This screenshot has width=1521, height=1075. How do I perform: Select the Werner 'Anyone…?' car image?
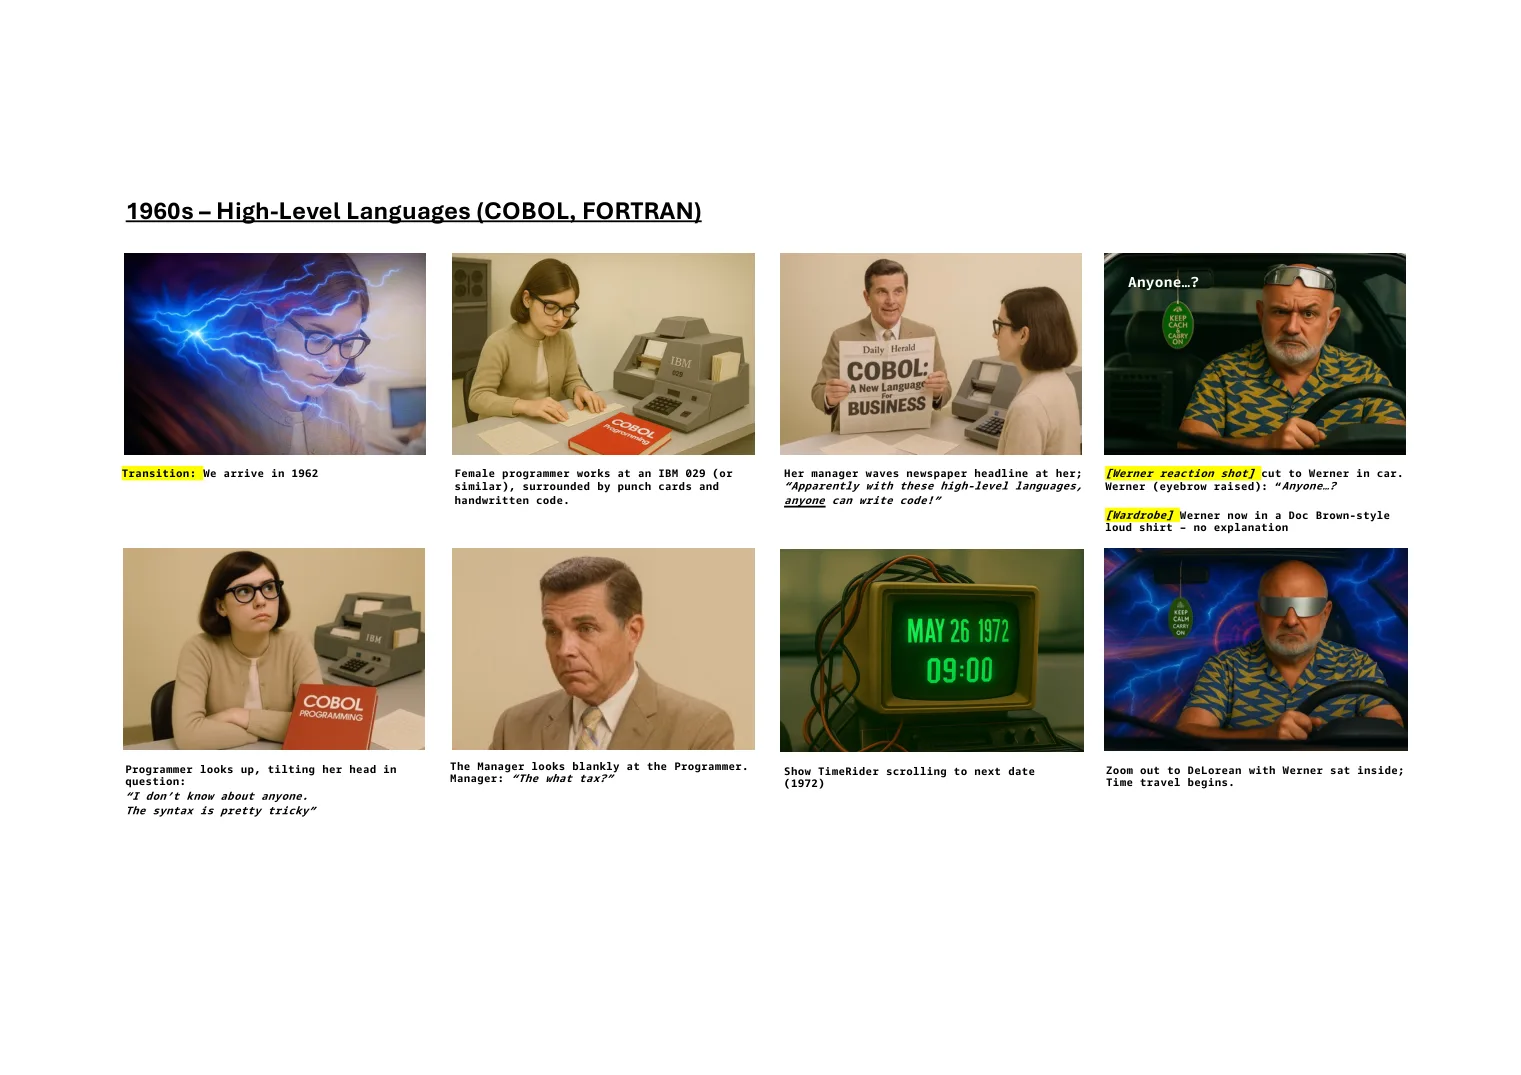point(1255,354)
